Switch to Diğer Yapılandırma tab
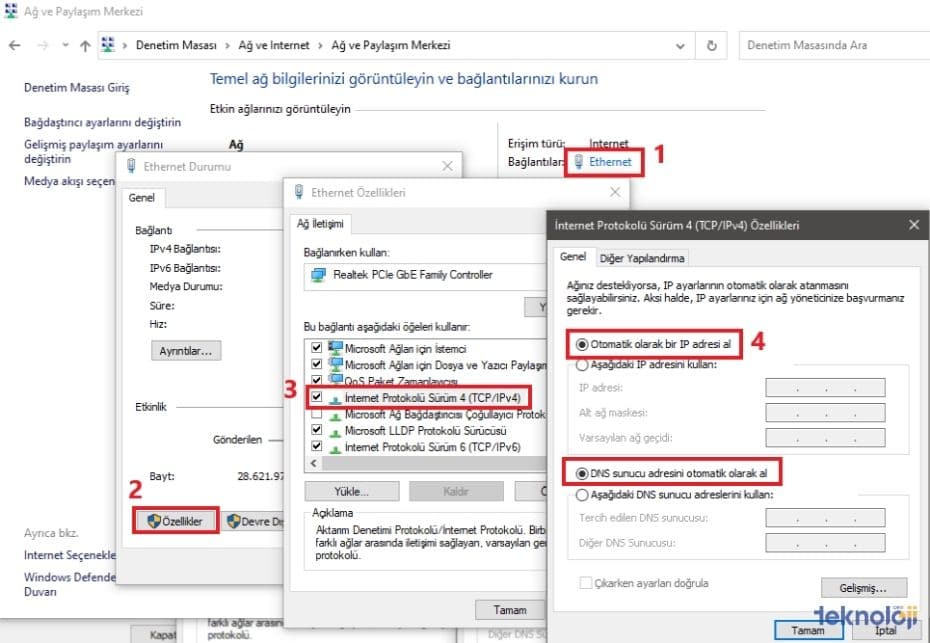This screenshot has width=930, height=643. pyautogui.click(x=642, y=258)
